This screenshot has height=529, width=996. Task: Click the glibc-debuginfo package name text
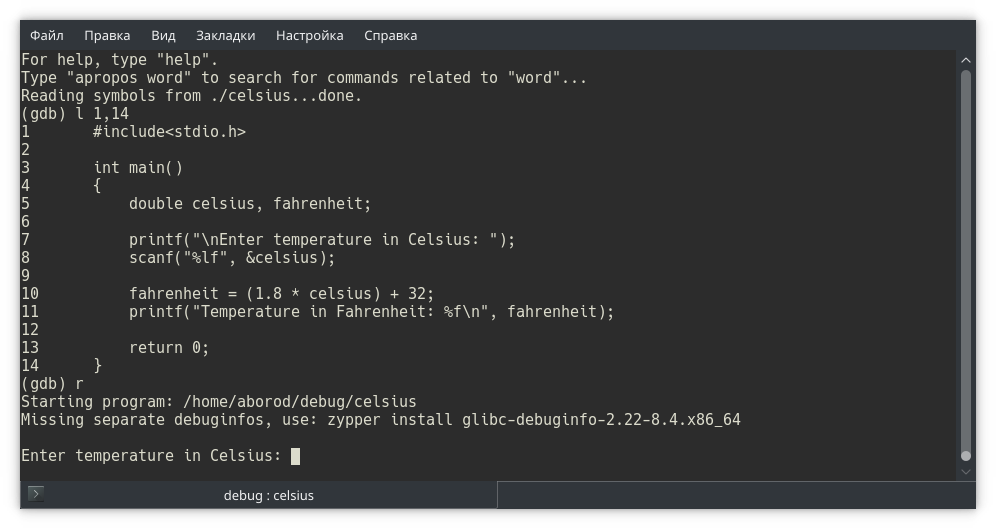point(601,420)
